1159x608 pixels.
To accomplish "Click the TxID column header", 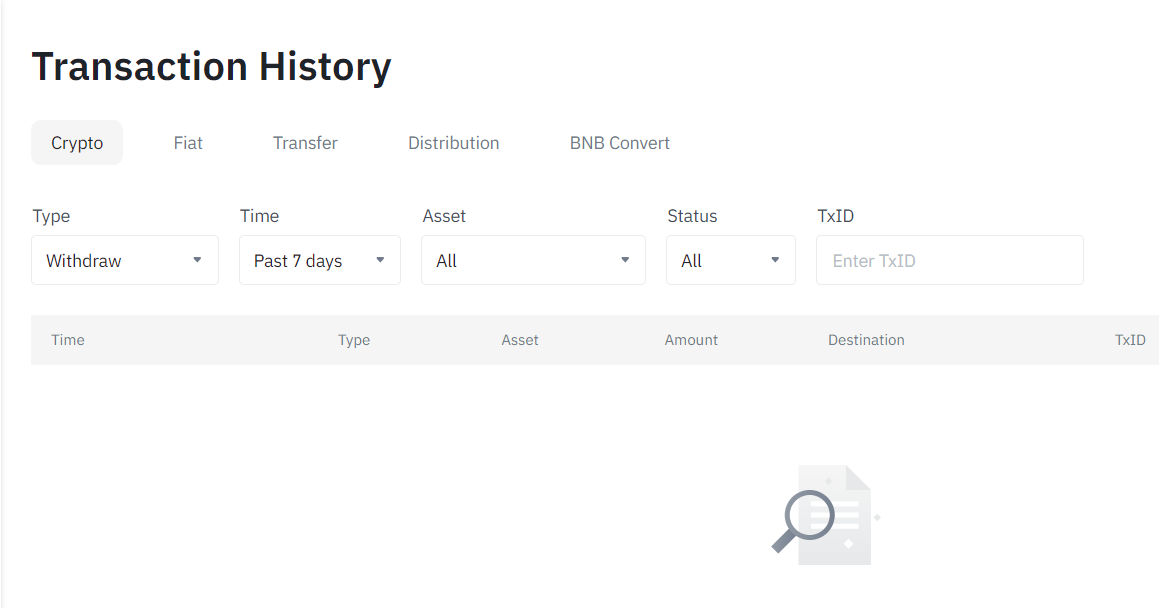I will click(1130, 340).
